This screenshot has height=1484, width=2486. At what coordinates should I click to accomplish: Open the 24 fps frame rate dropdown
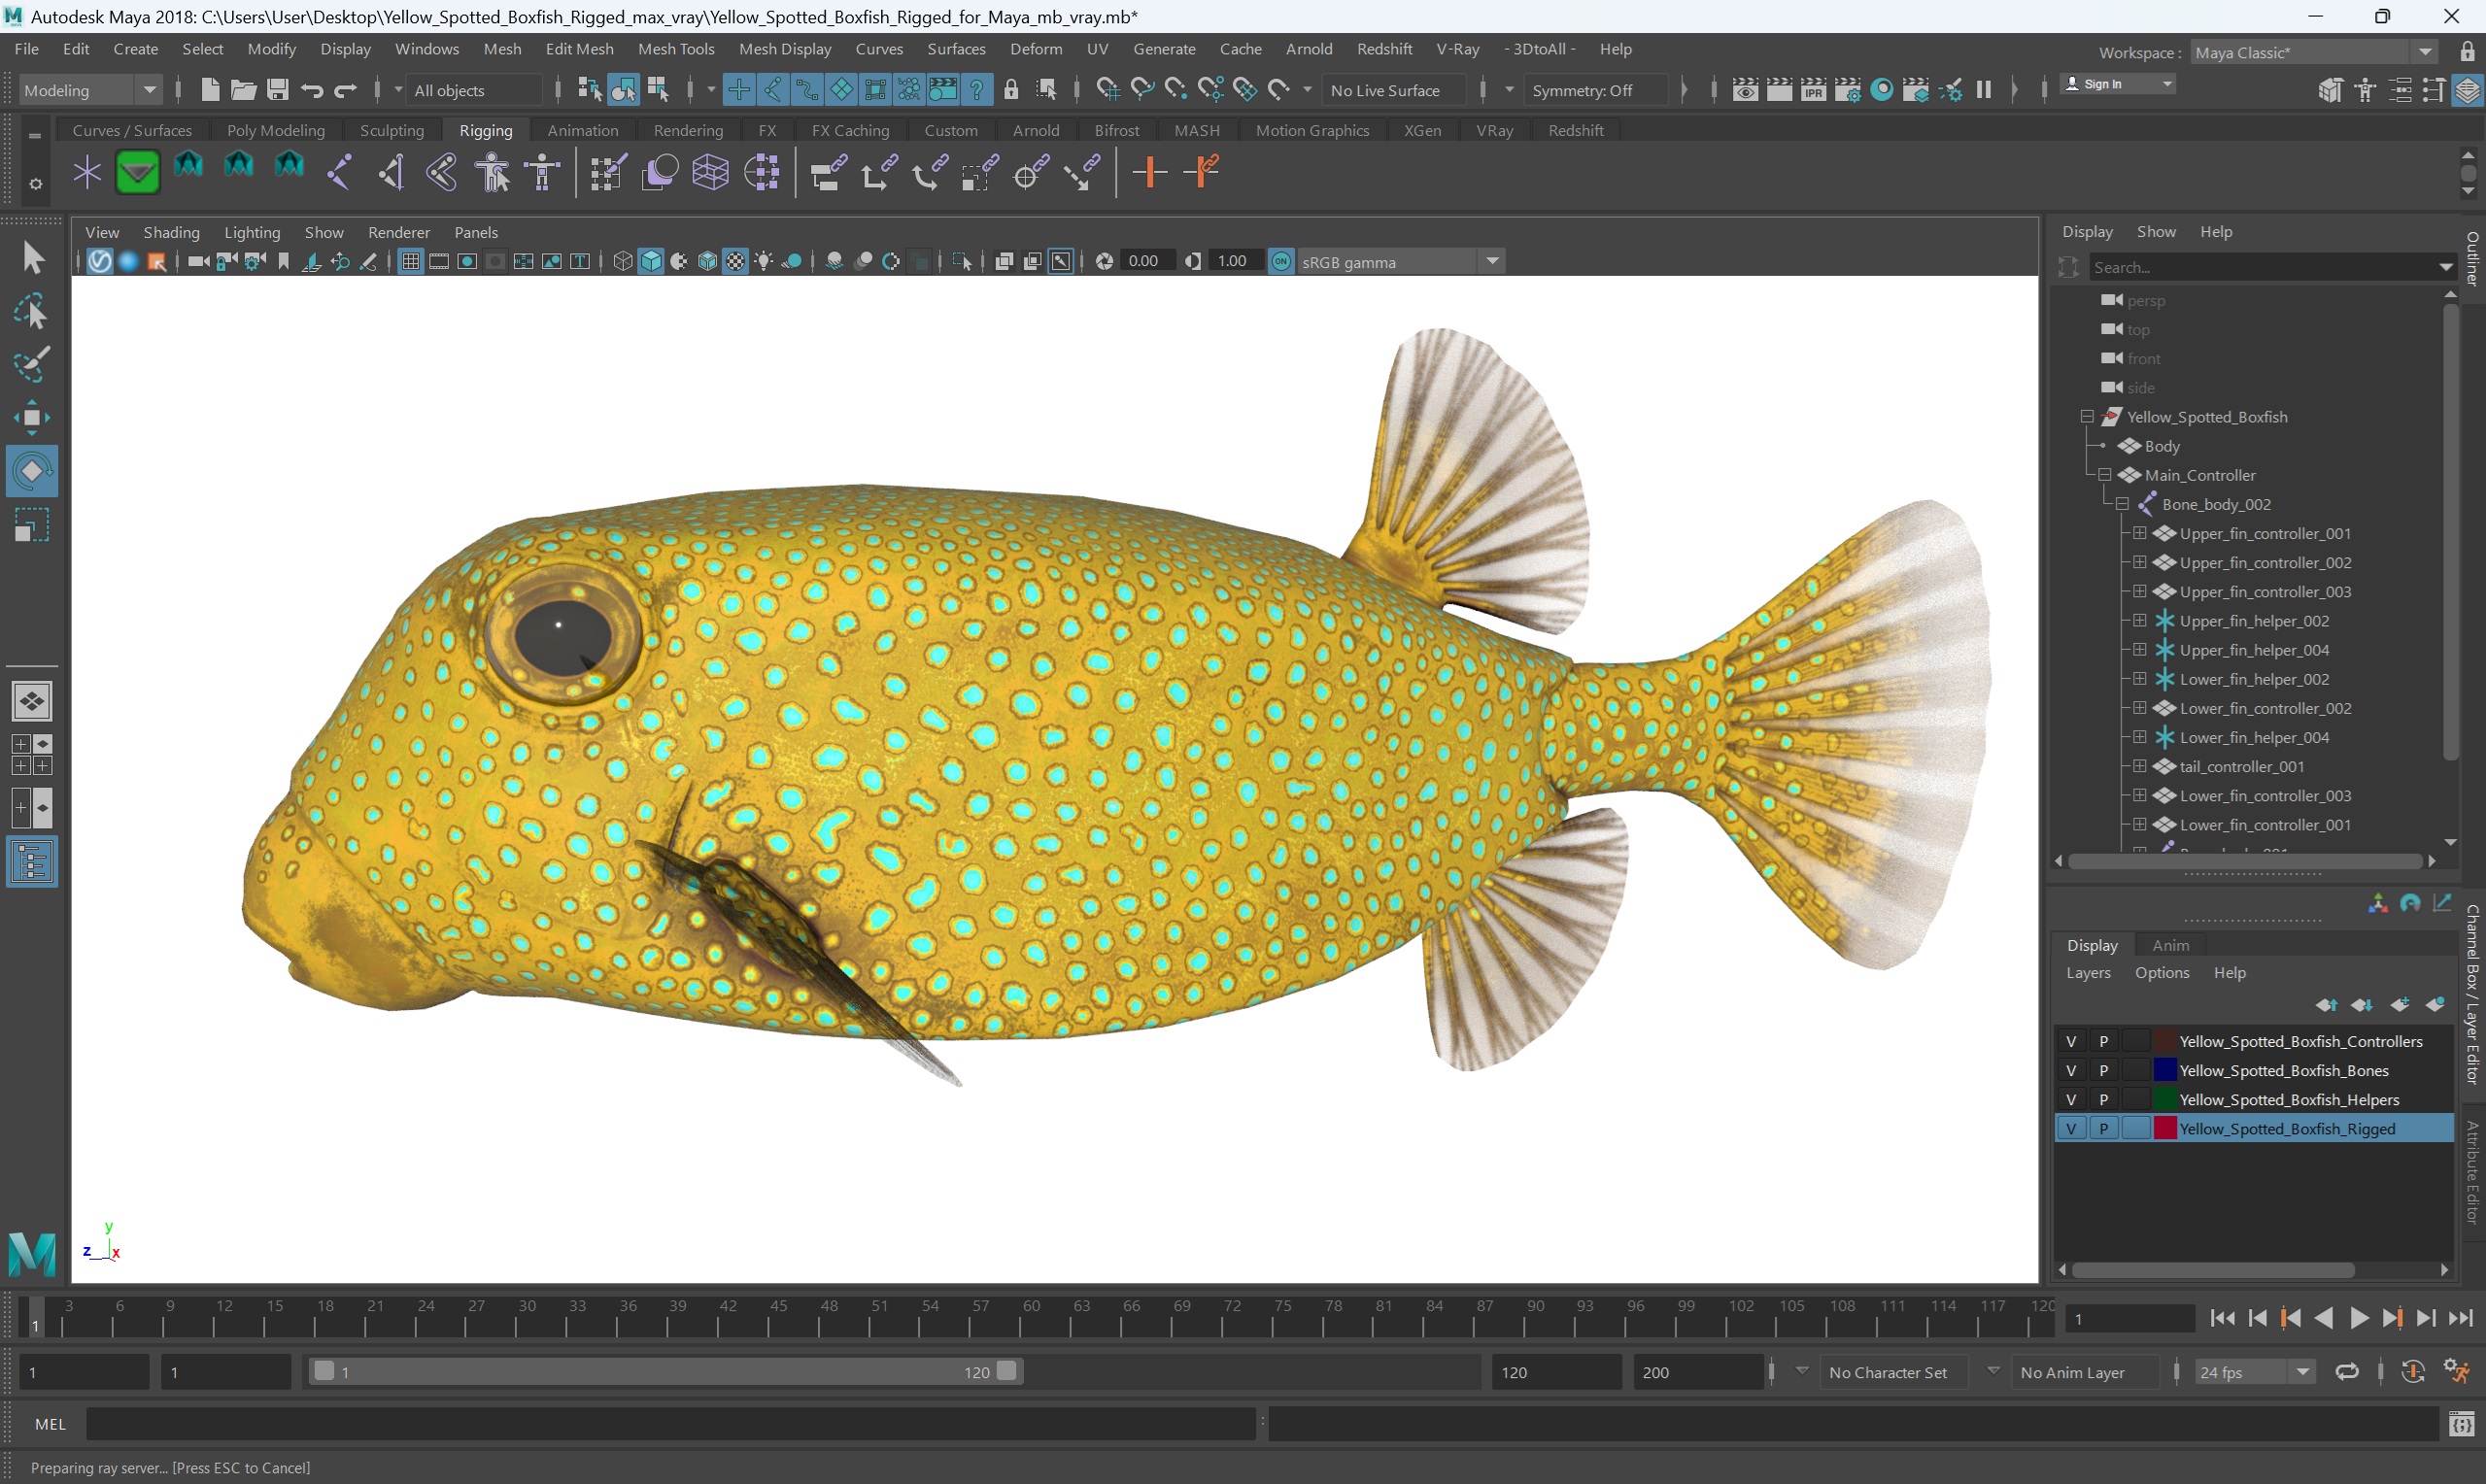(2254, 1372)
